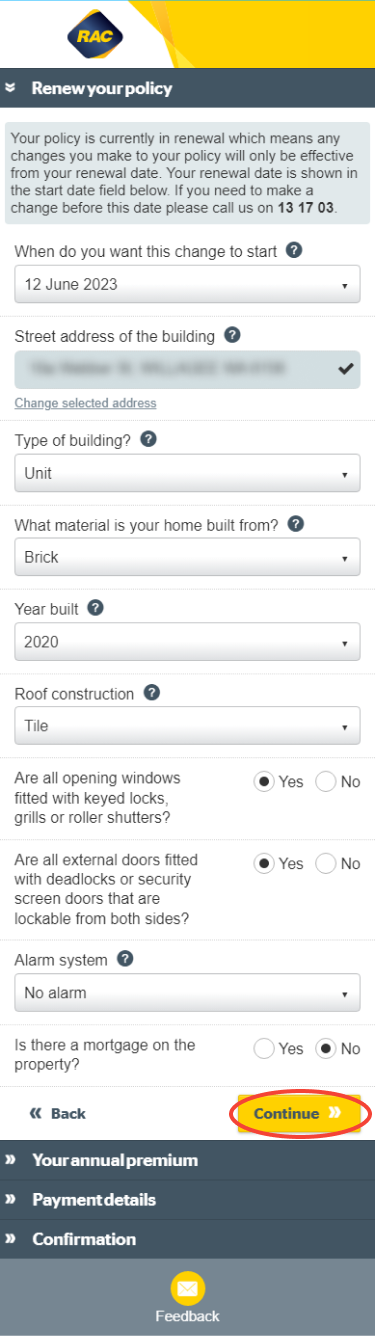Open the Alarm system dropdown
This screenshot has width=375, height=1336.
[187, 993]
